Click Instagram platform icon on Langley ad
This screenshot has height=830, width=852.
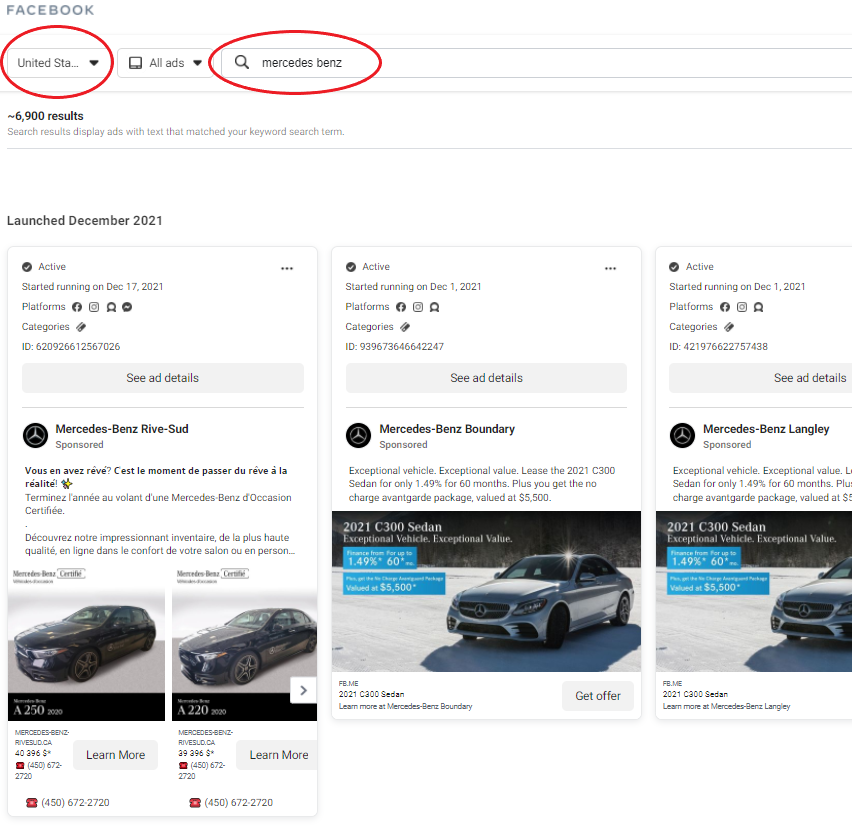pyautogui.click(x=742, y=307)
